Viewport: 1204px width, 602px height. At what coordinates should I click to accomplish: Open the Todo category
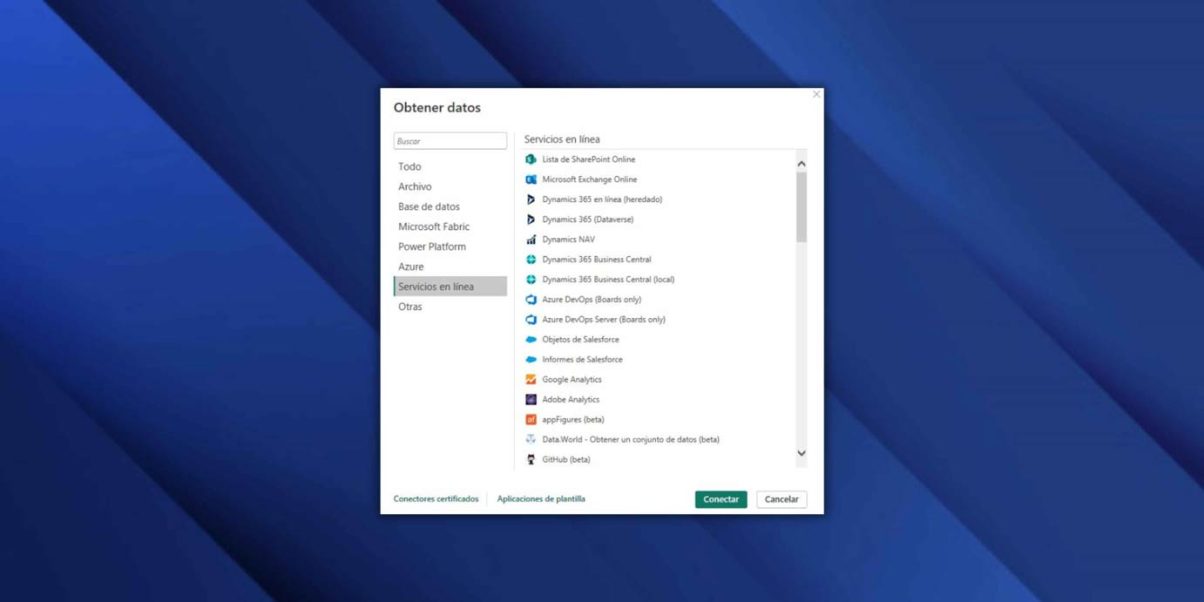pyautogui.click(x=410, y=167)
